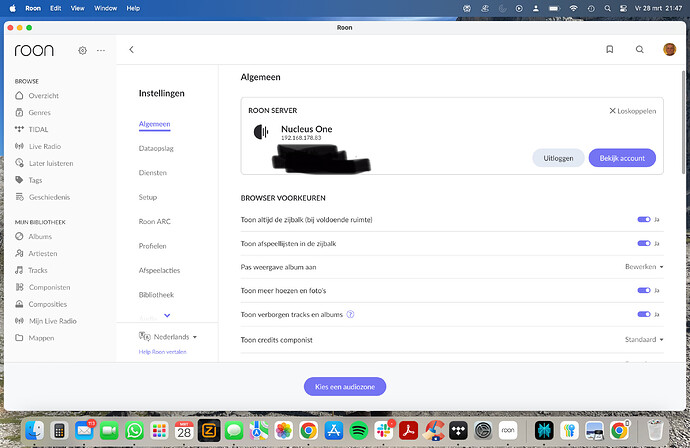Expand more settings tabs chevron
690x448 pixels.
pyautogui.click(x=167, y=315)
